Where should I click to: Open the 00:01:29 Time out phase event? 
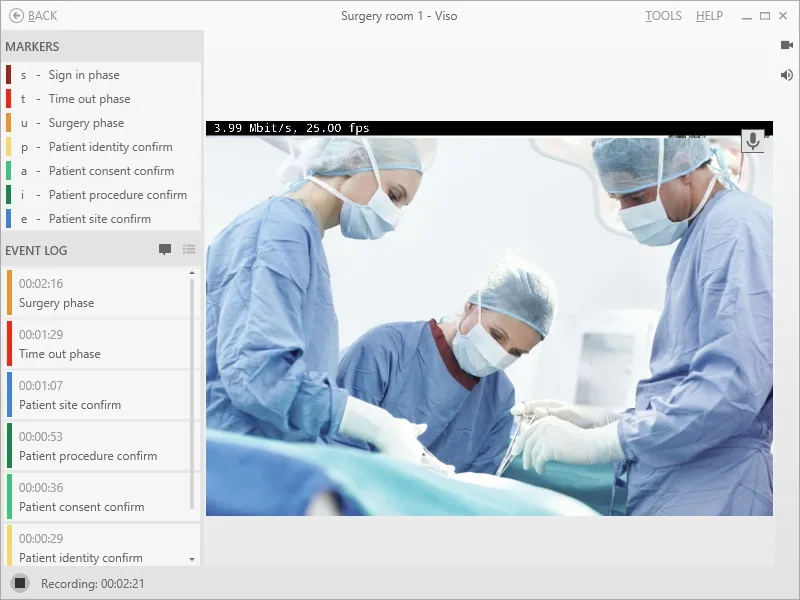97,343
